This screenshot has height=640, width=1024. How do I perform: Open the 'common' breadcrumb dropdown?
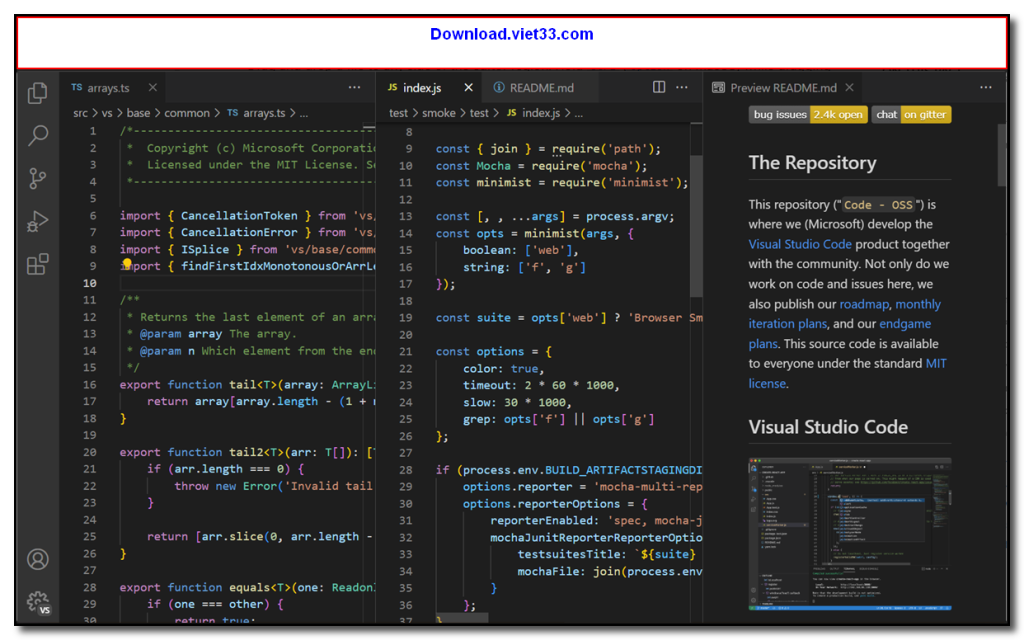[x=186, y=113]
